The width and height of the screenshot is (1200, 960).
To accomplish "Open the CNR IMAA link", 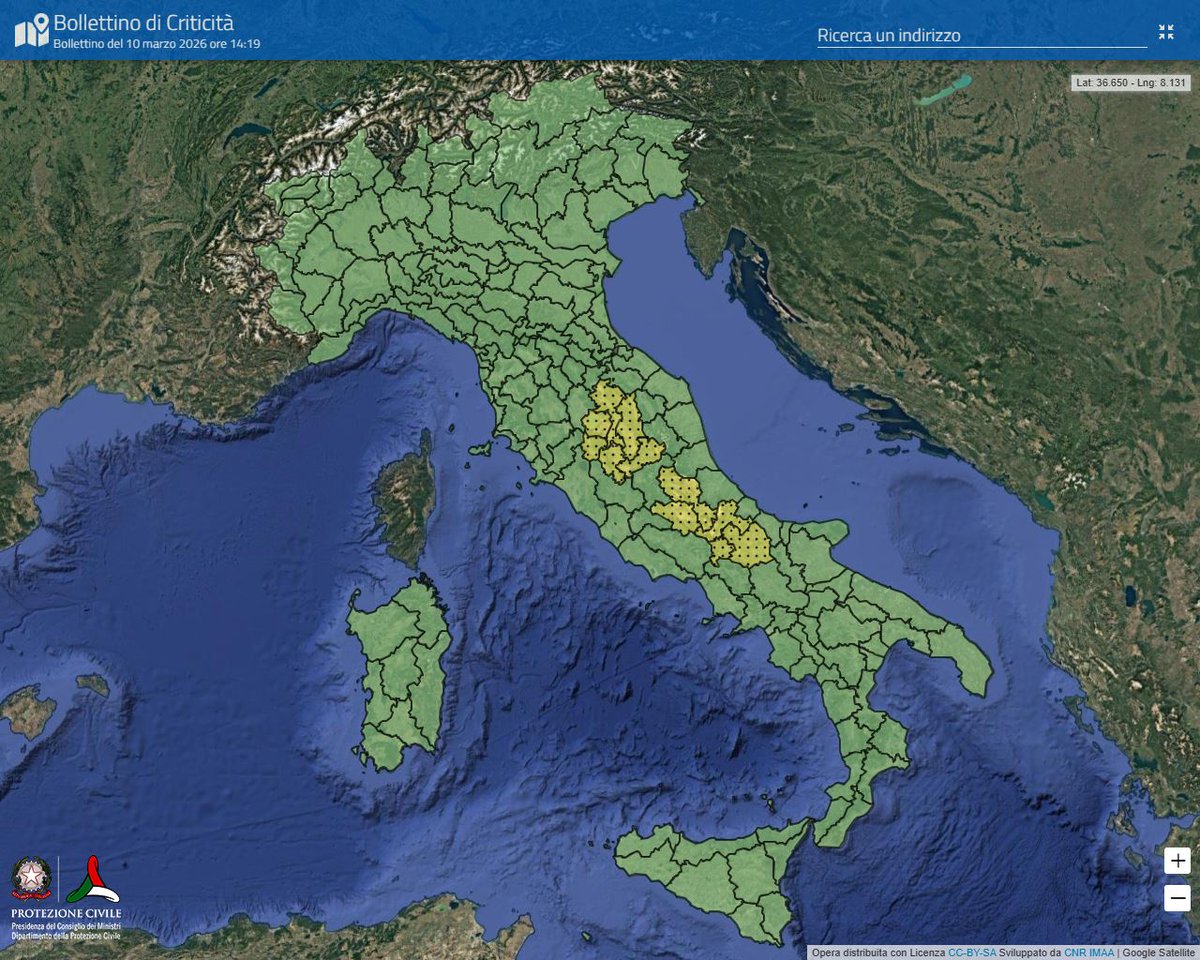I will 1090,952.
